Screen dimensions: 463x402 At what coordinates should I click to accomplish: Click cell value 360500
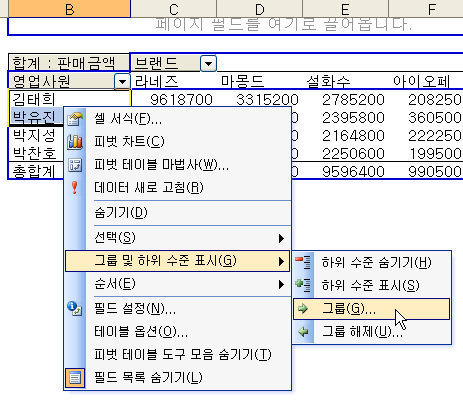(x=435, y=117)
